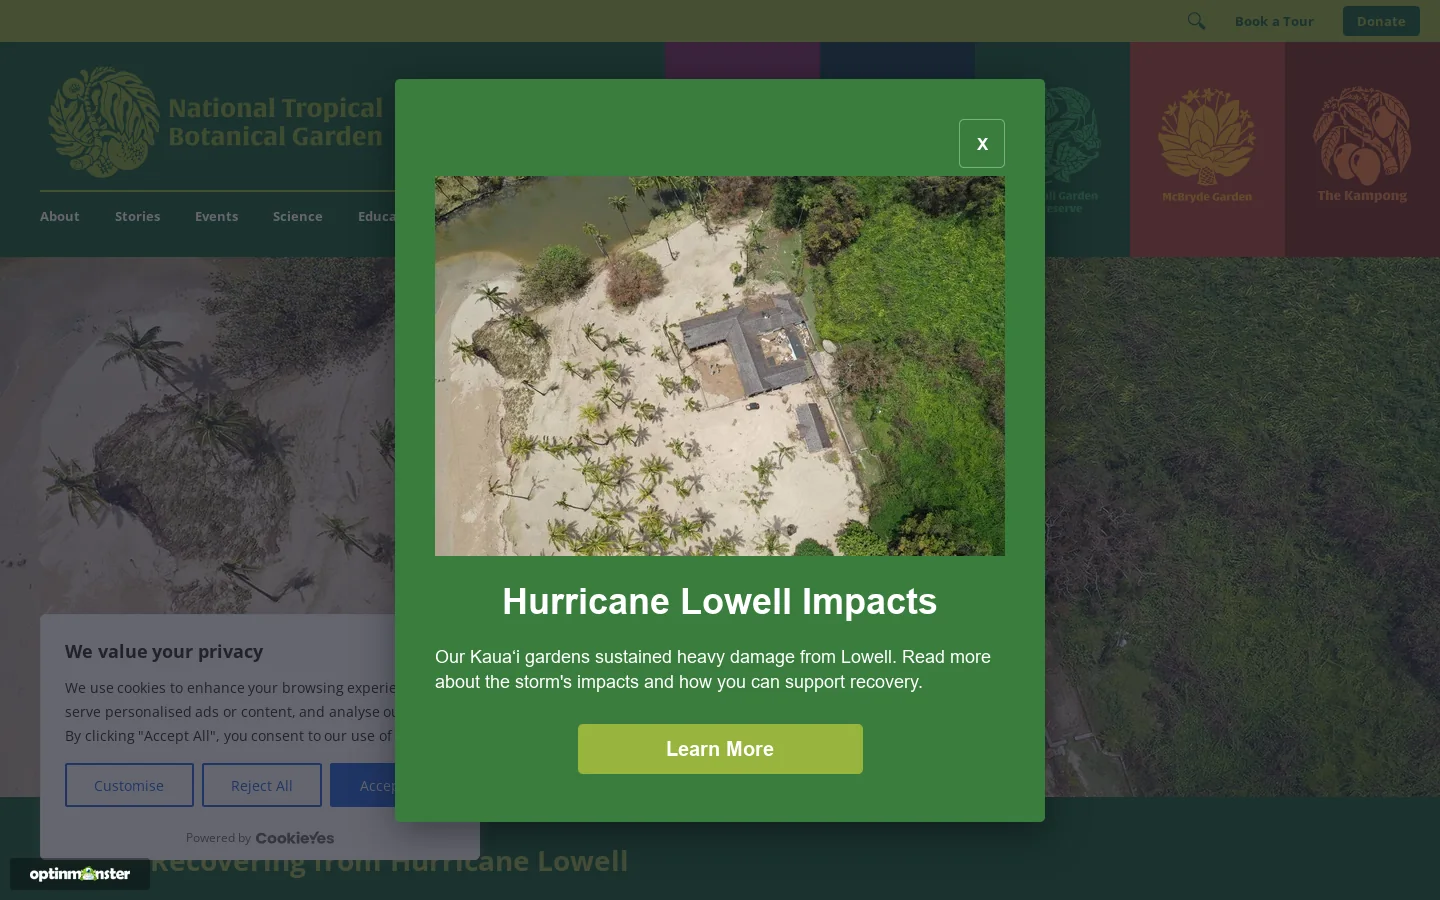Viewport: 1440px width, 900px height.
Task: Open the Stories menu item
Action: tap(137, 216)
